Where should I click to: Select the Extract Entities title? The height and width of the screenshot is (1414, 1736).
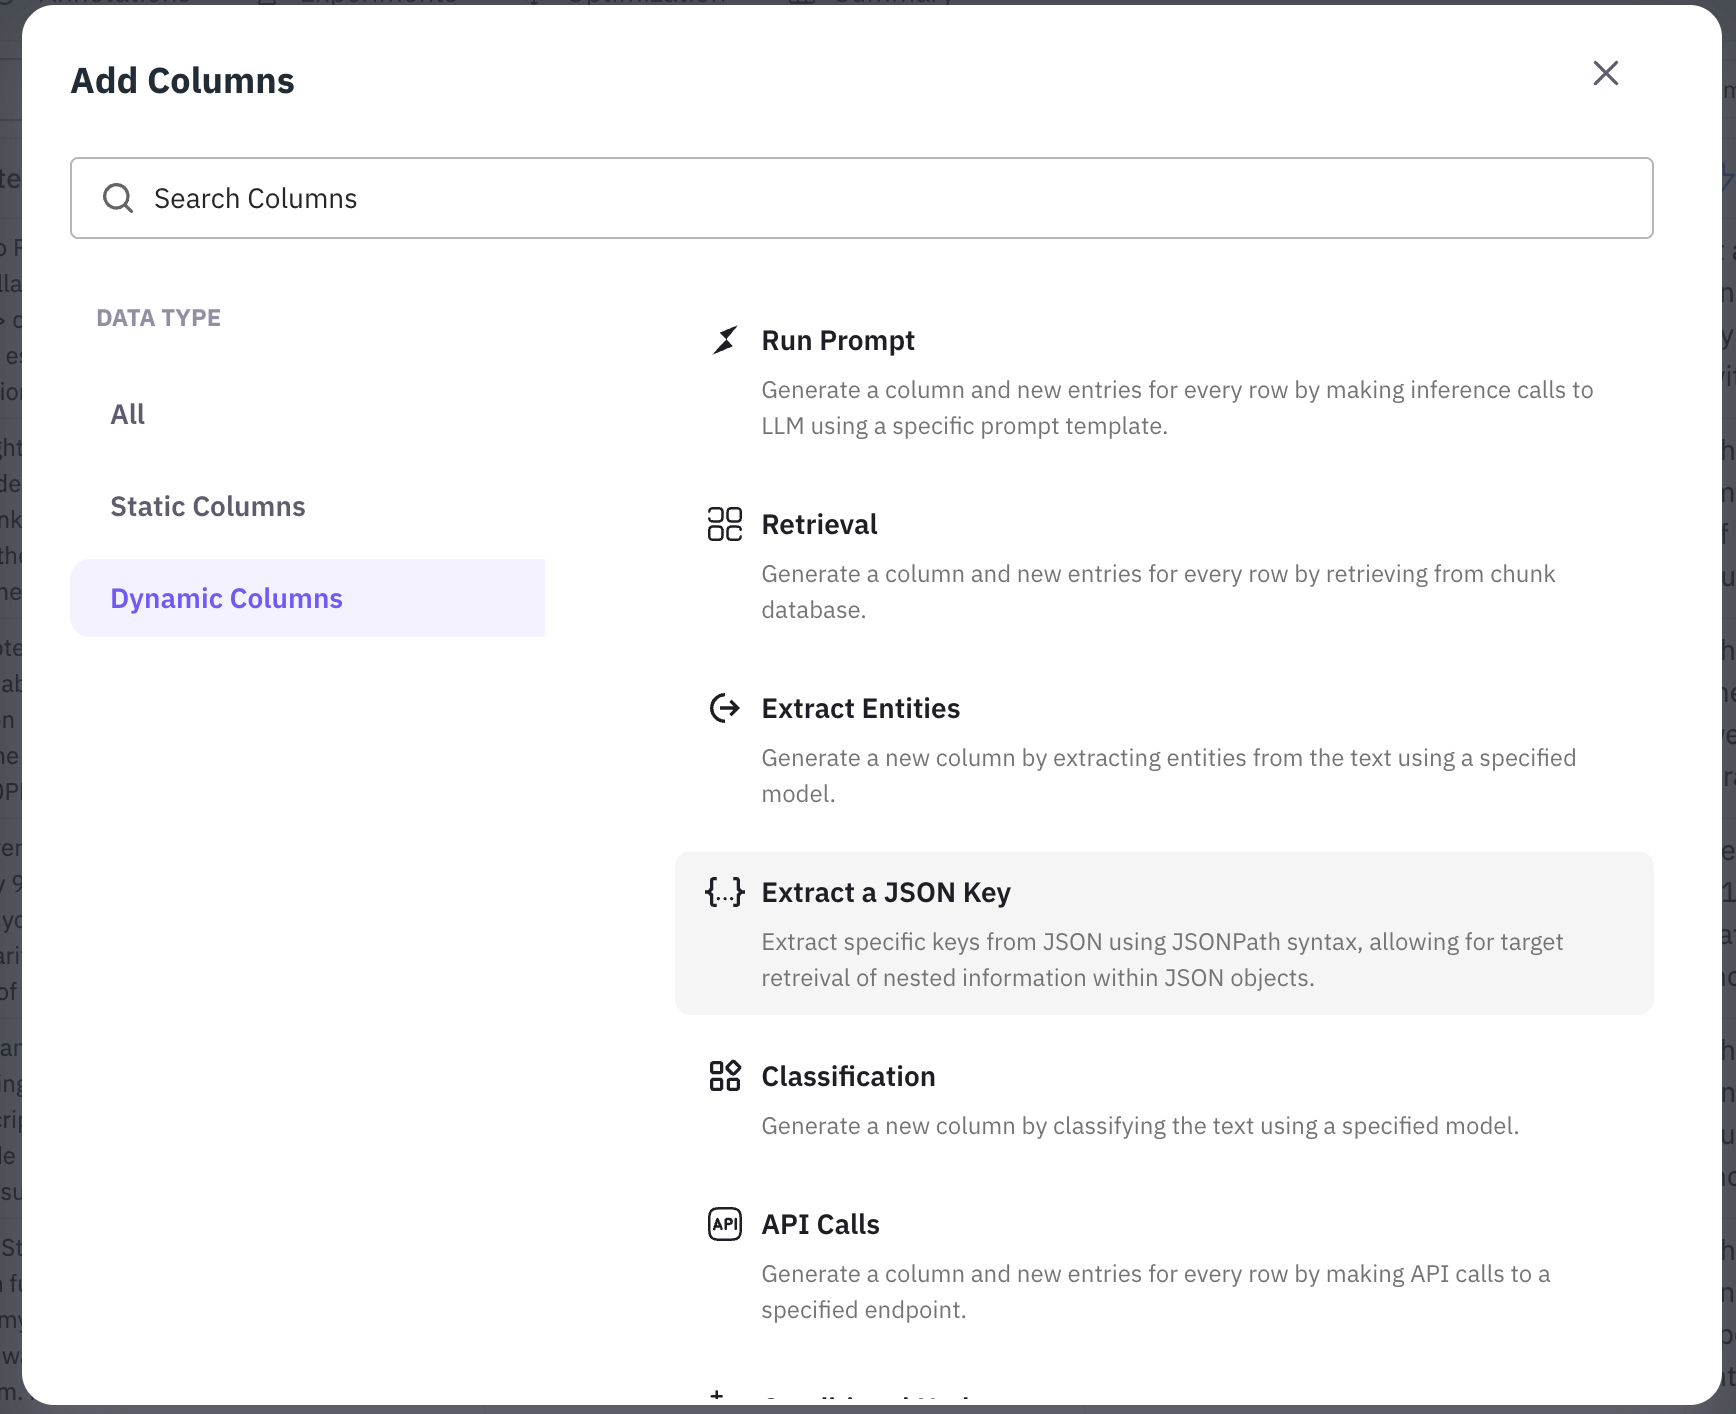pyautogui.click(x=860, y=708)
